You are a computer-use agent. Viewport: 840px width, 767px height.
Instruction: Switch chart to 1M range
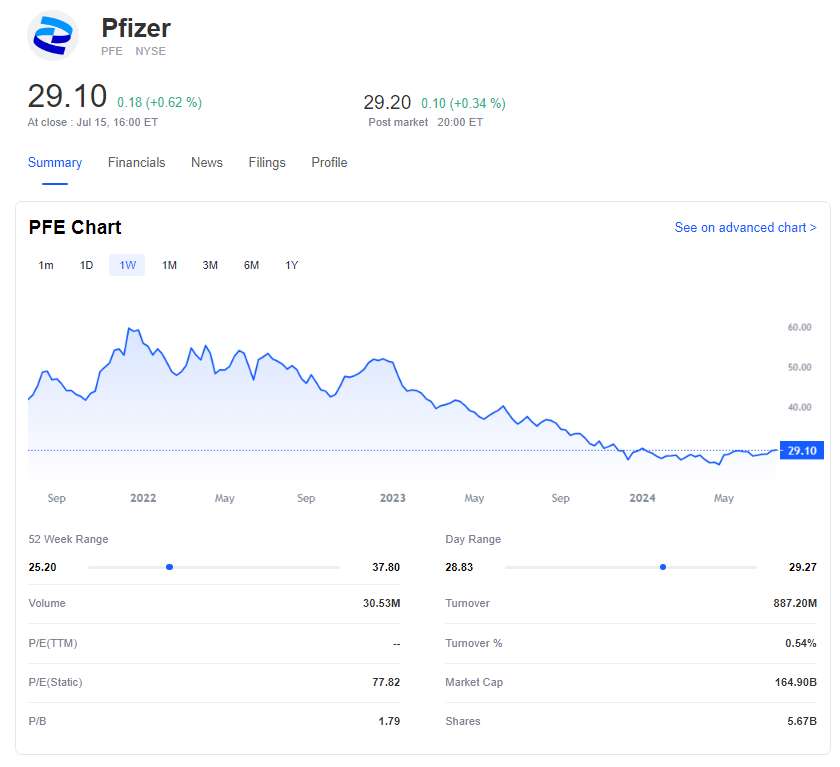(169, 265)
